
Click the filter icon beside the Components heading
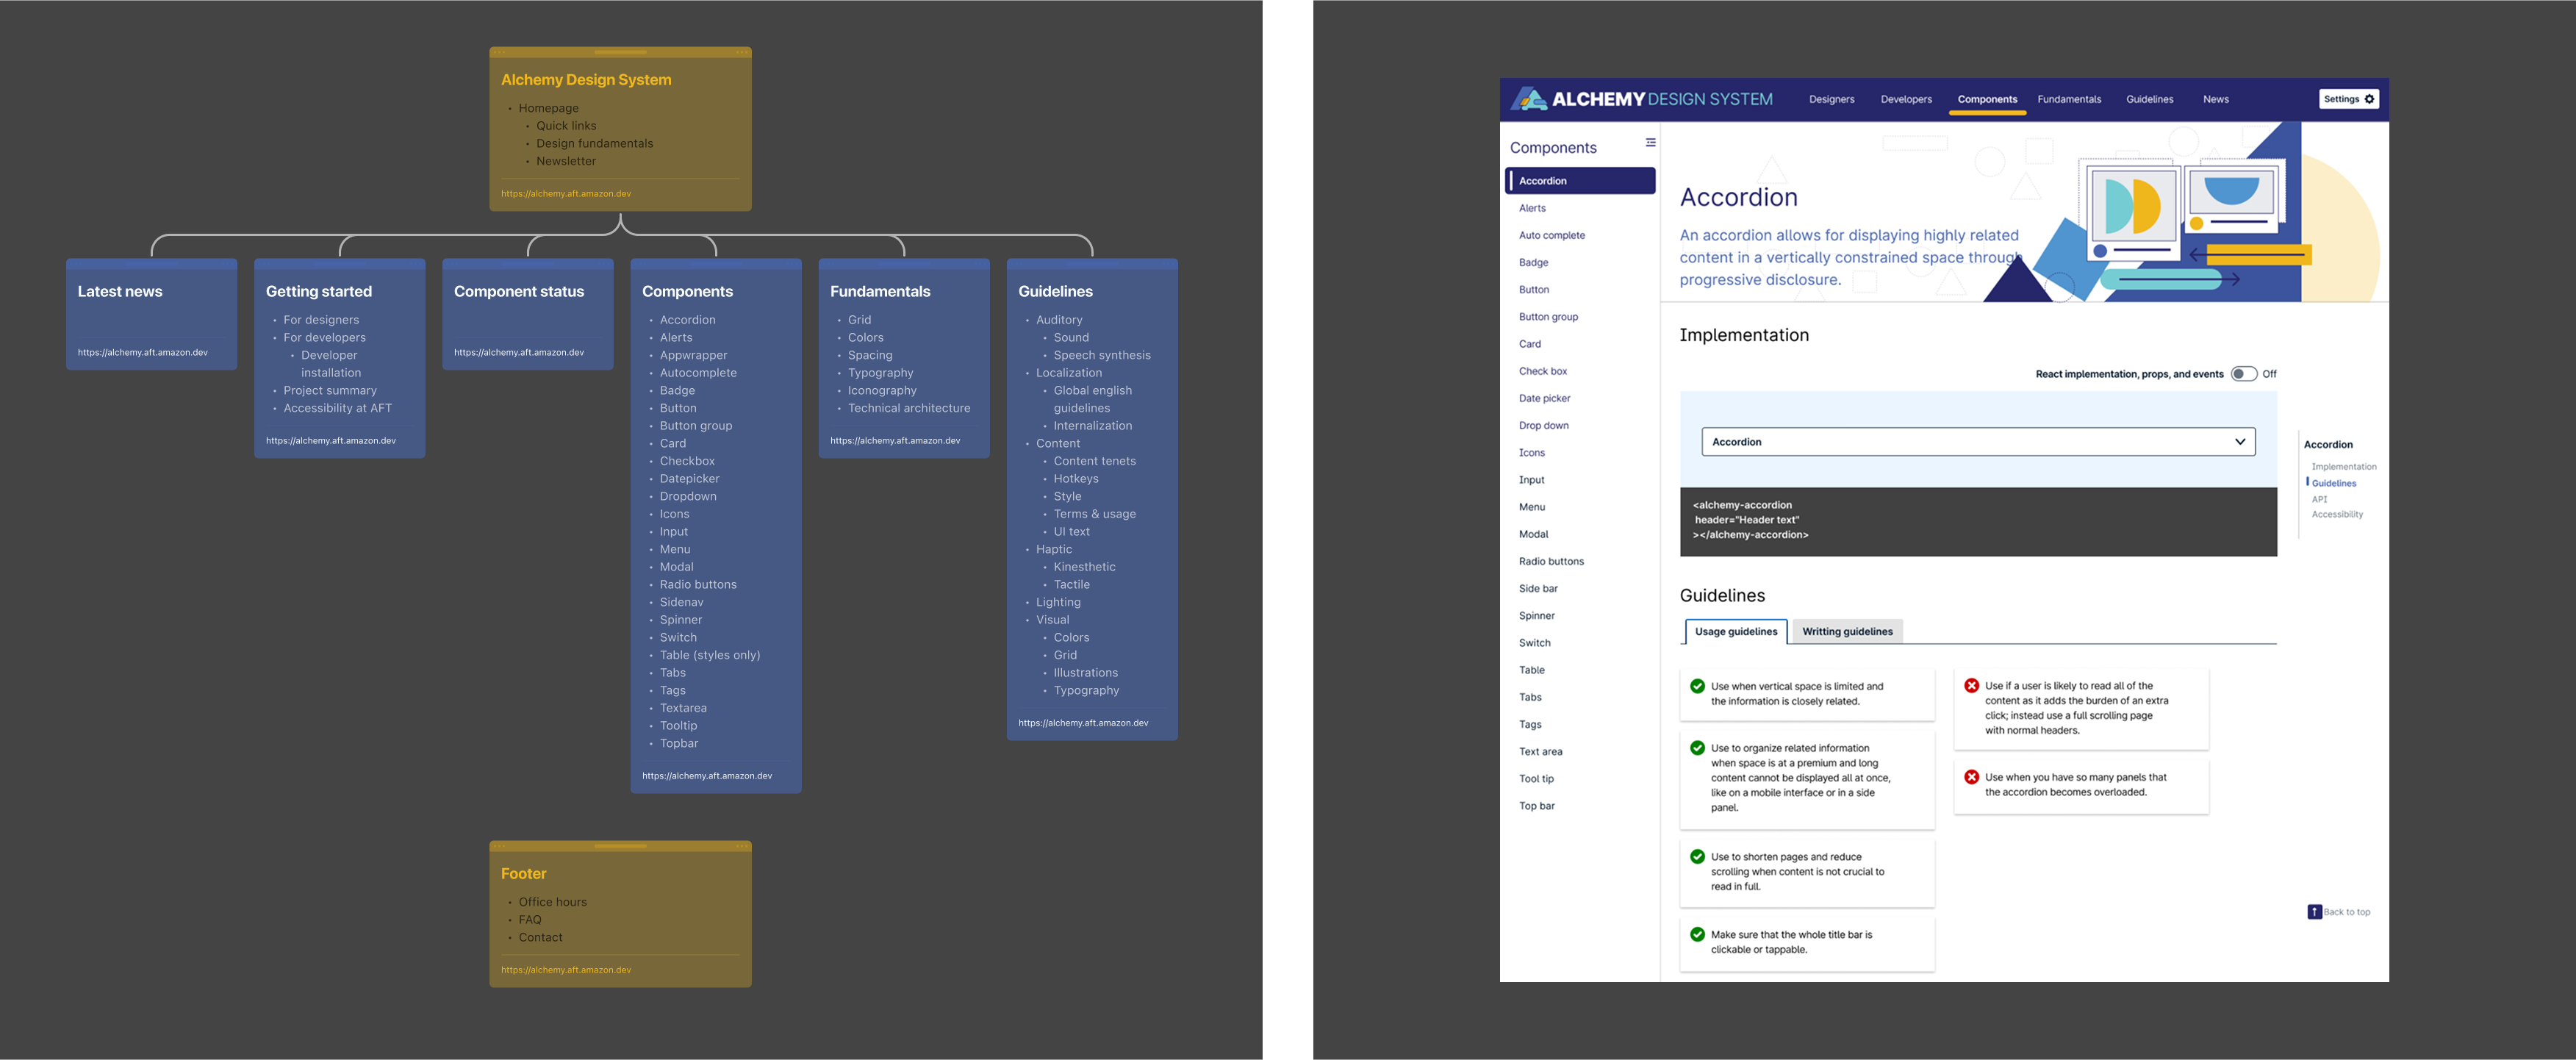[x=1650, y=143]
